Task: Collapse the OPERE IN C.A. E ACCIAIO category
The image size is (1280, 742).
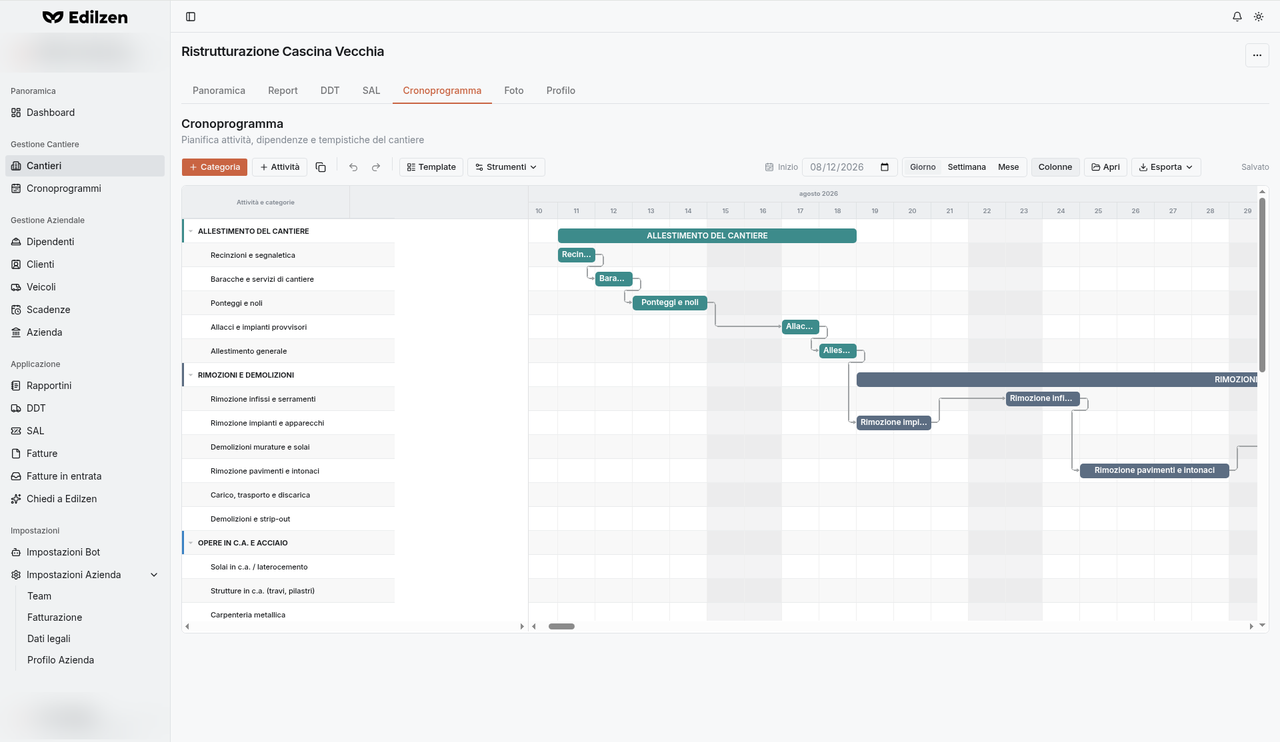Action: (190, 543)
